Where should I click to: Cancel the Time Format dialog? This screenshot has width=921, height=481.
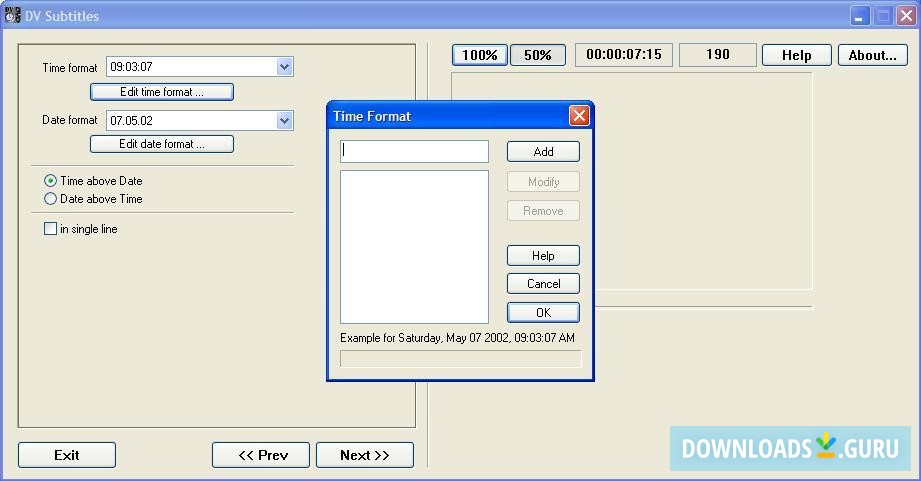point(543,284)
